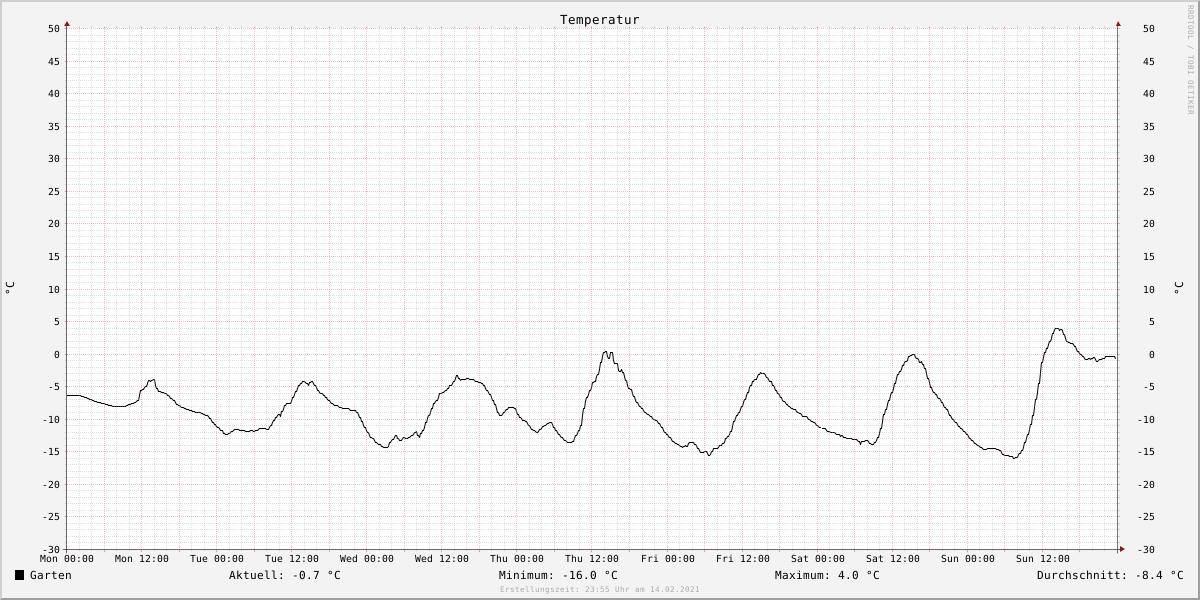Click the "Mon 12:00" time axis label
This screenshot has height=600, width=1200.
pos(142,559)
